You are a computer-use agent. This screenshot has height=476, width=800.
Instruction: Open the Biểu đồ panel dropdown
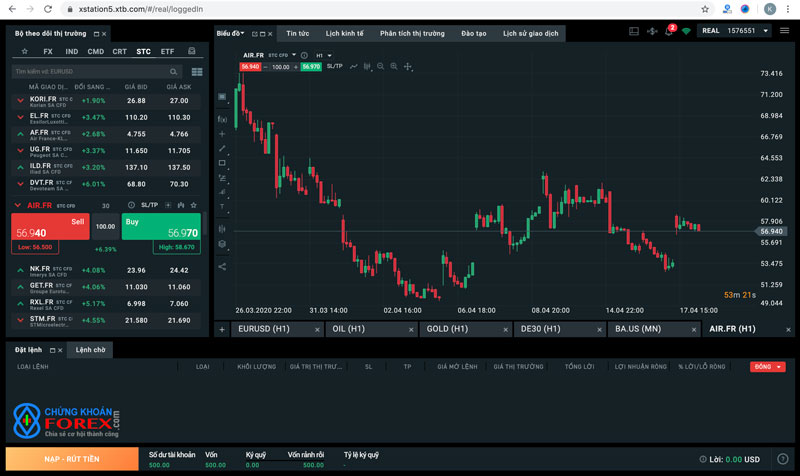(230, 33)
